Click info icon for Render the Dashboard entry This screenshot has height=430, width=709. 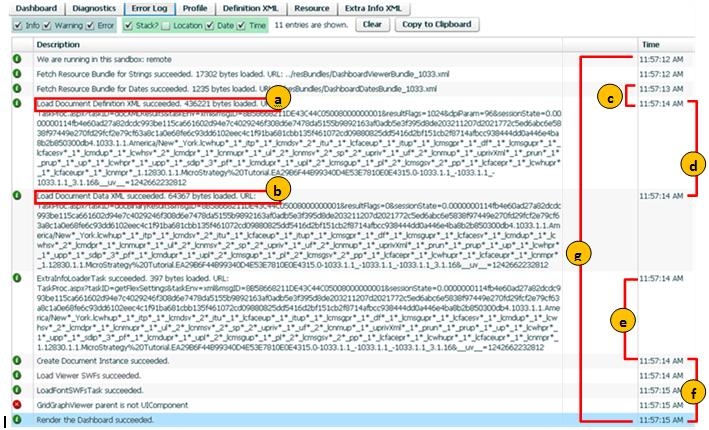(17, 420)
